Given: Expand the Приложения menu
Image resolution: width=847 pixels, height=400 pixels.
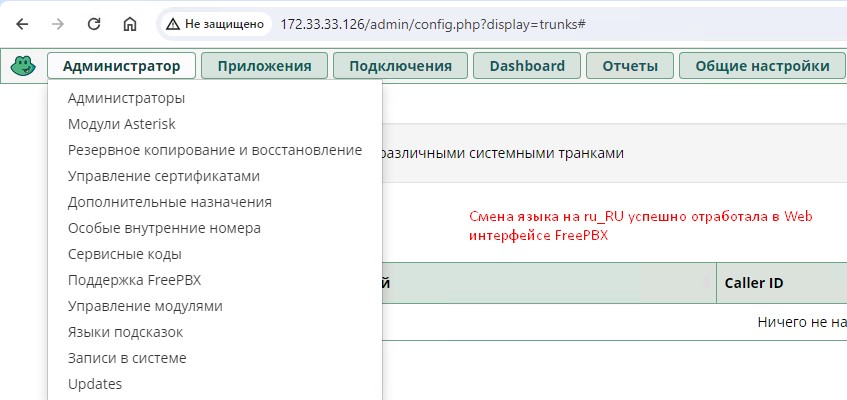Looking at the screenshot, I should 264,66.
